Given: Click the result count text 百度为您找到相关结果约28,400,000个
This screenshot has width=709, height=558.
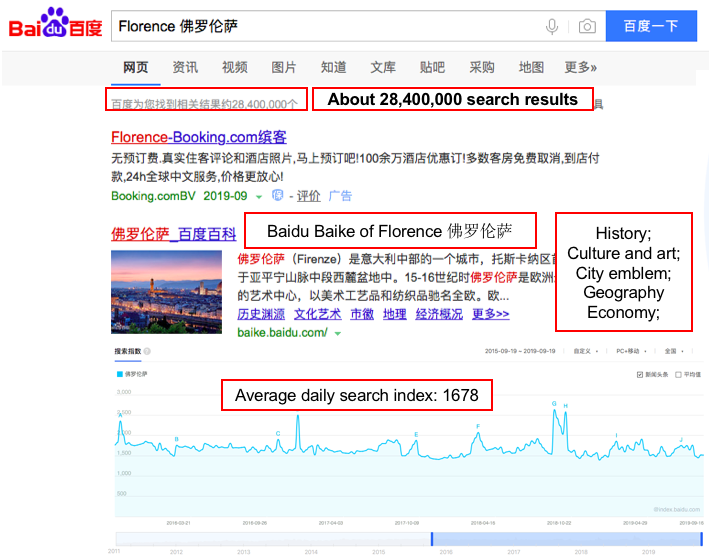Looking at the screenshot, I should click(204, 104).
